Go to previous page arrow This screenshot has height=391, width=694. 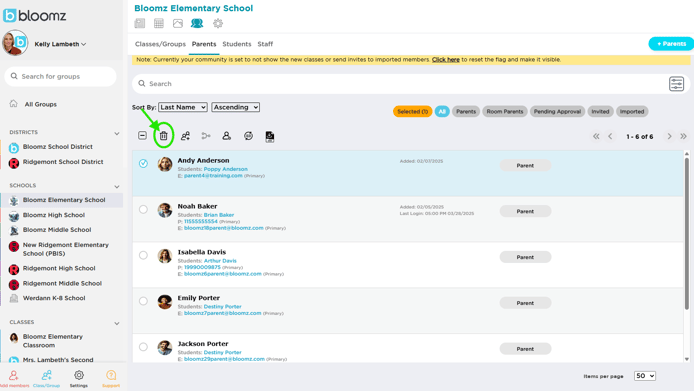click(x=610, y=136)
